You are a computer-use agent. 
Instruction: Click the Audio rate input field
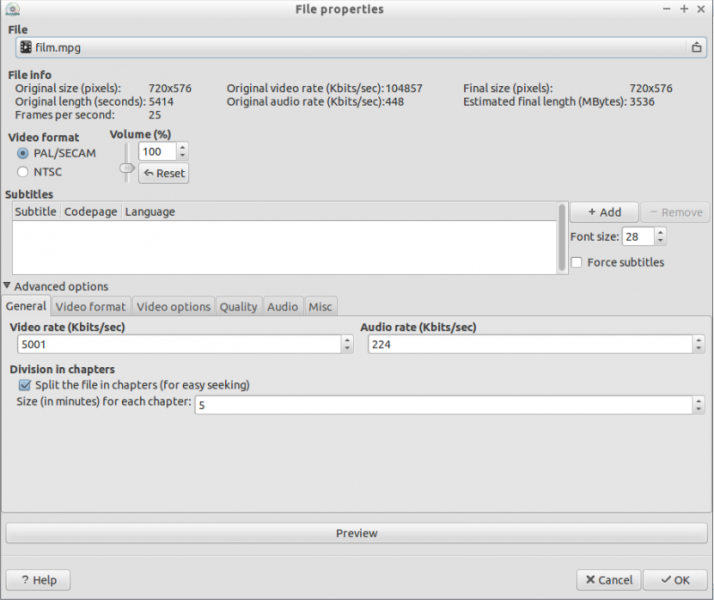click(528, 344)
